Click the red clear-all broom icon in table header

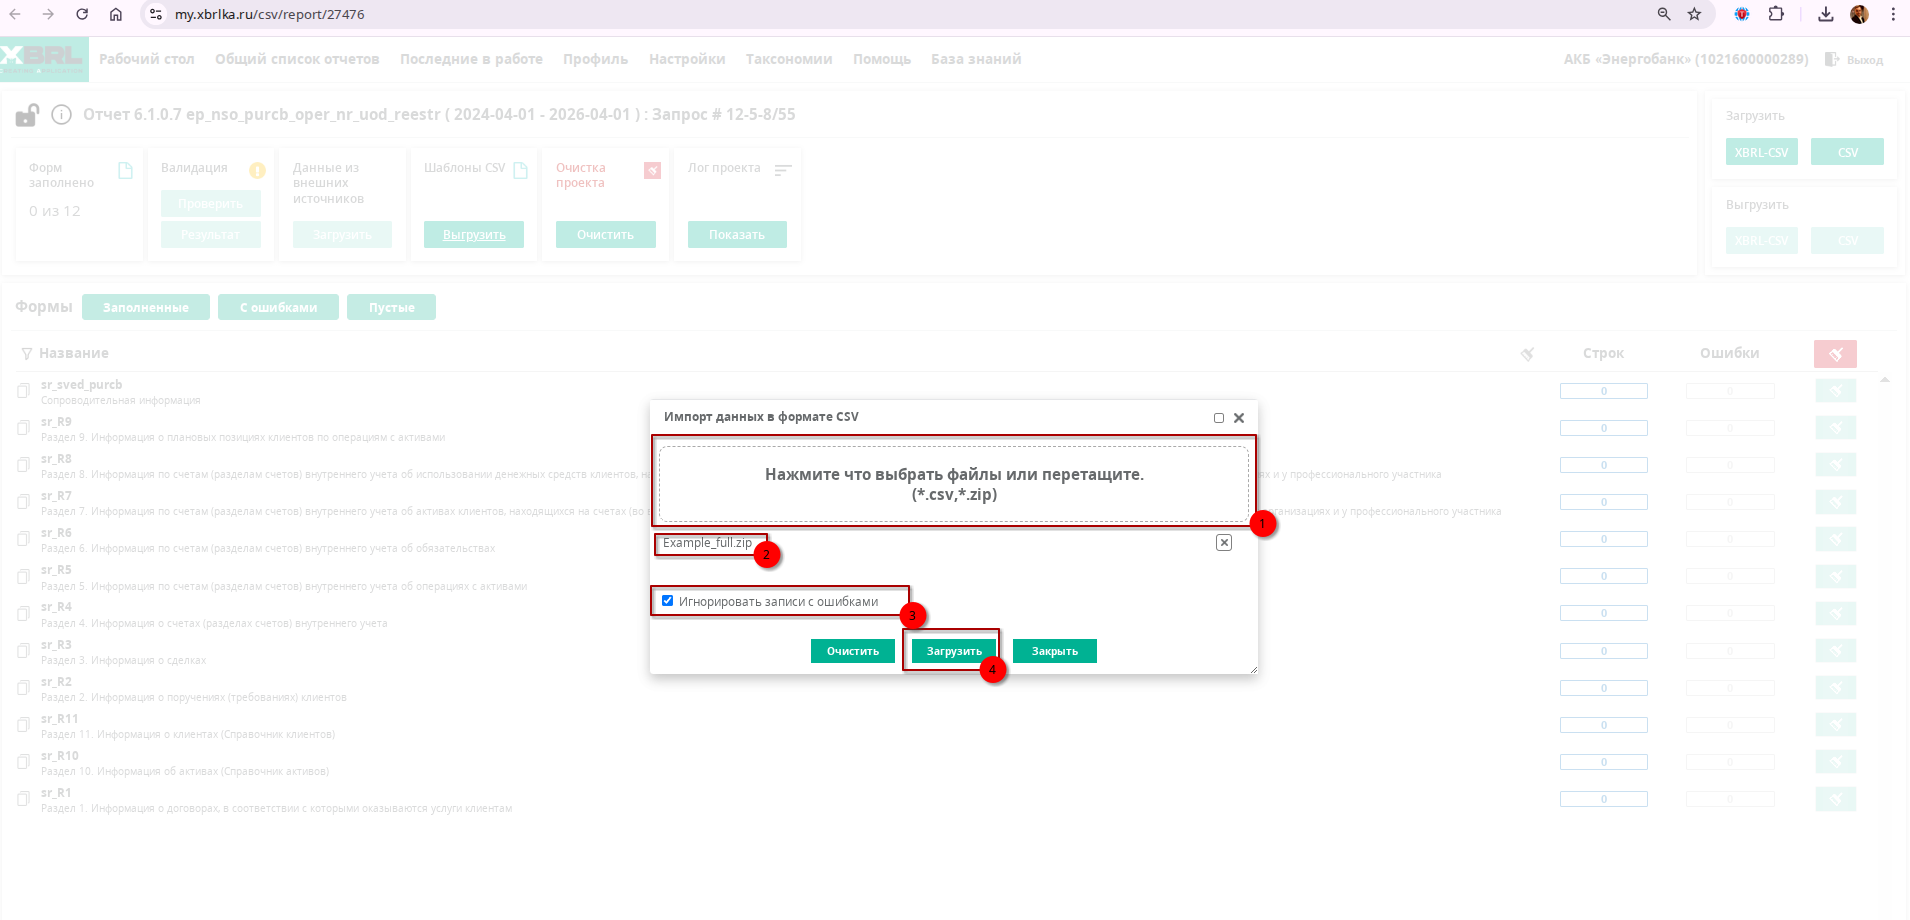pyautogui.click(x=1835, y=354)
